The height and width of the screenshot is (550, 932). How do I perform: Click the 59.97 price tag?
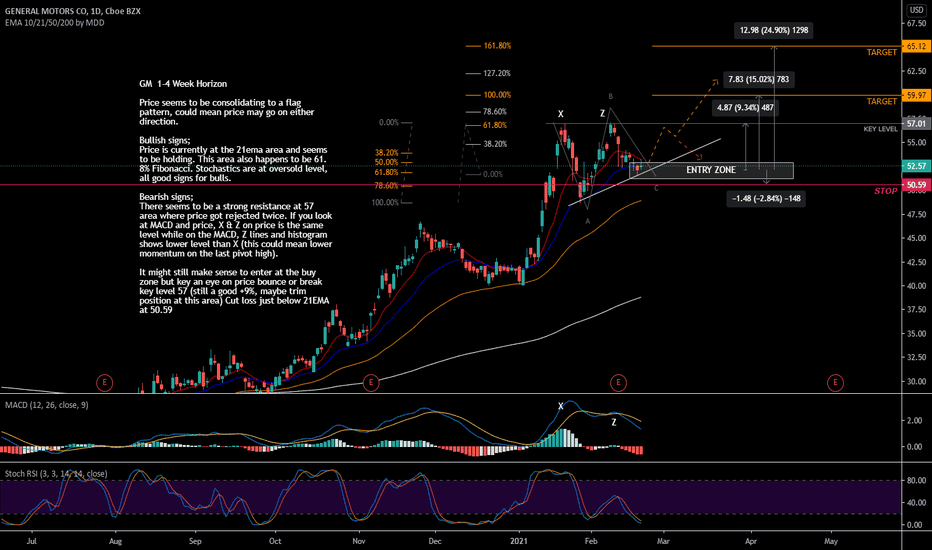point(916,95)
